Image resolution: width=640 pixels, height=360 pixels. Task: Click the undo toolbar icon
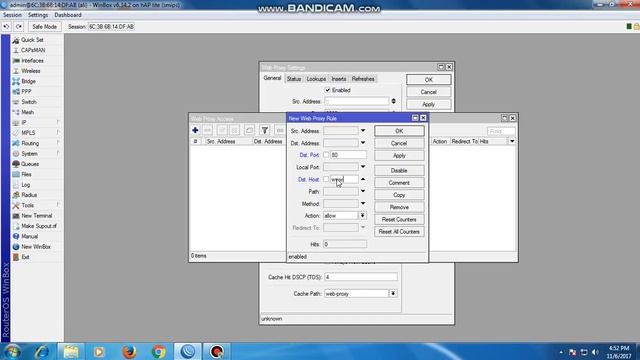(x=6, y=27)
